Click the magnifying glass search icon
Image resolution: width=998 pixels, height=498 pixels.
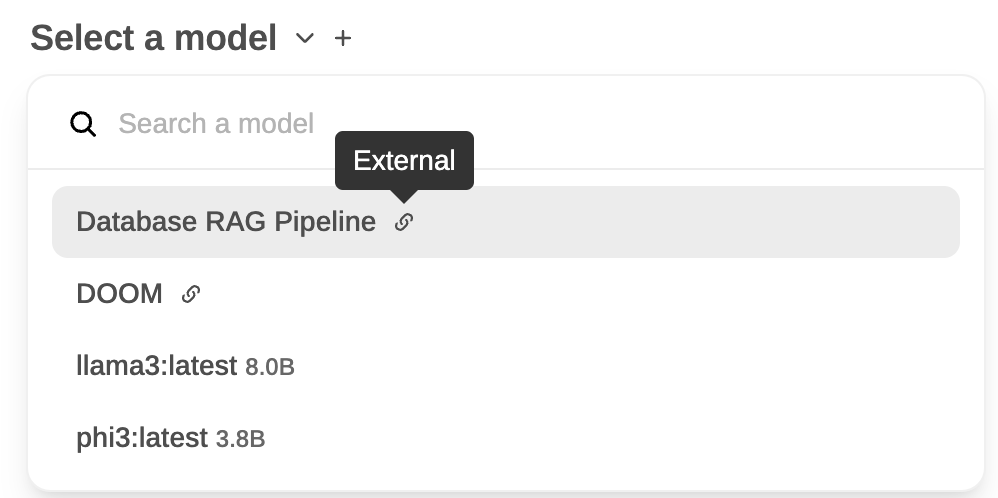(x=83, y=124)
